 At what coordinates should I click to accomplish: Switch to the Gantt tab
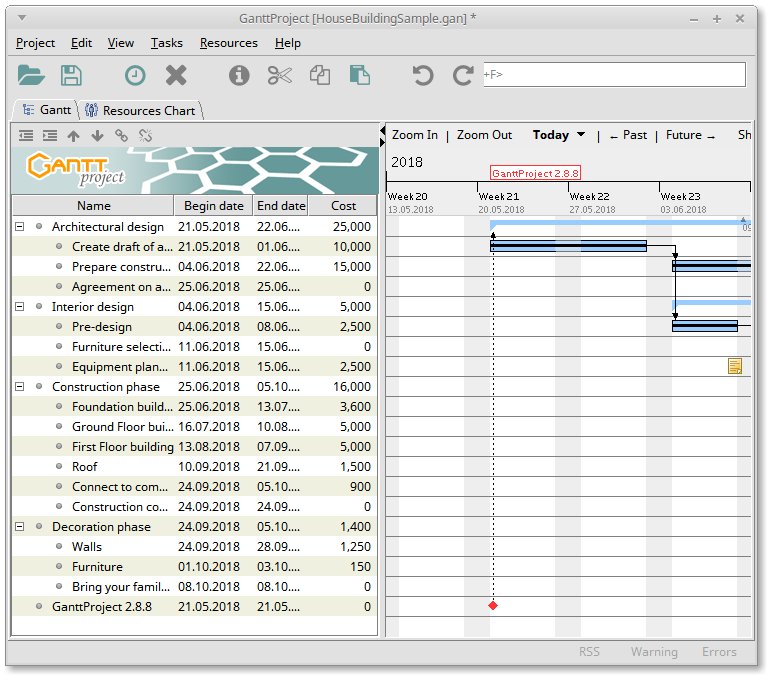point(47,110)
